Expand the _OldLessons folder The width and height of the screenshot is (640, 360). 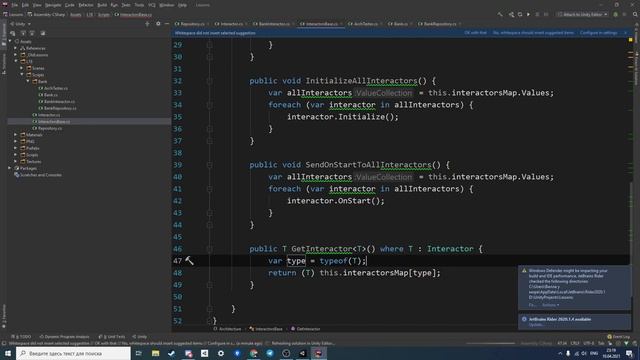(16, 55)
